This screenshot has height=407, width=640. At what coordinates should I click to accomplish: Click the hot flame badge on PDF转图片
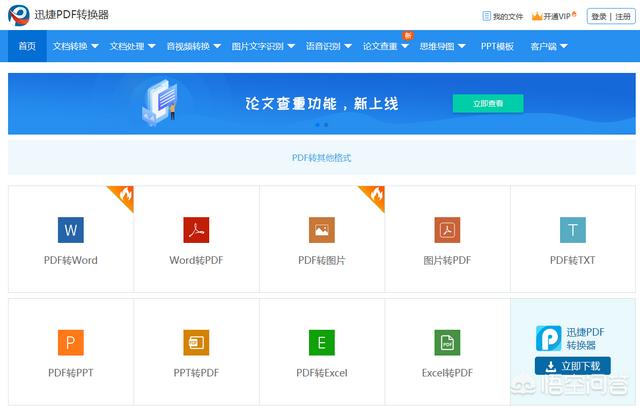point(375,196)
